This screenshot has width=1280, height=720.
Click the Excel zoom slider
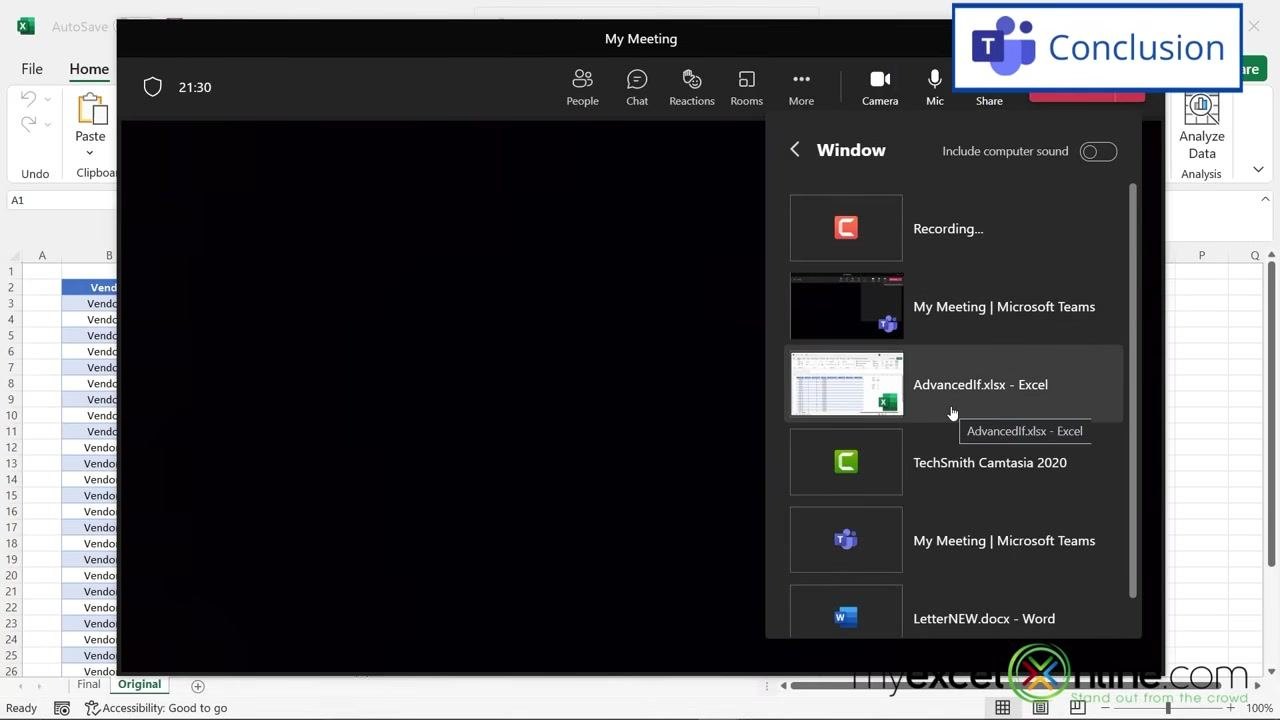(1169, 708)
